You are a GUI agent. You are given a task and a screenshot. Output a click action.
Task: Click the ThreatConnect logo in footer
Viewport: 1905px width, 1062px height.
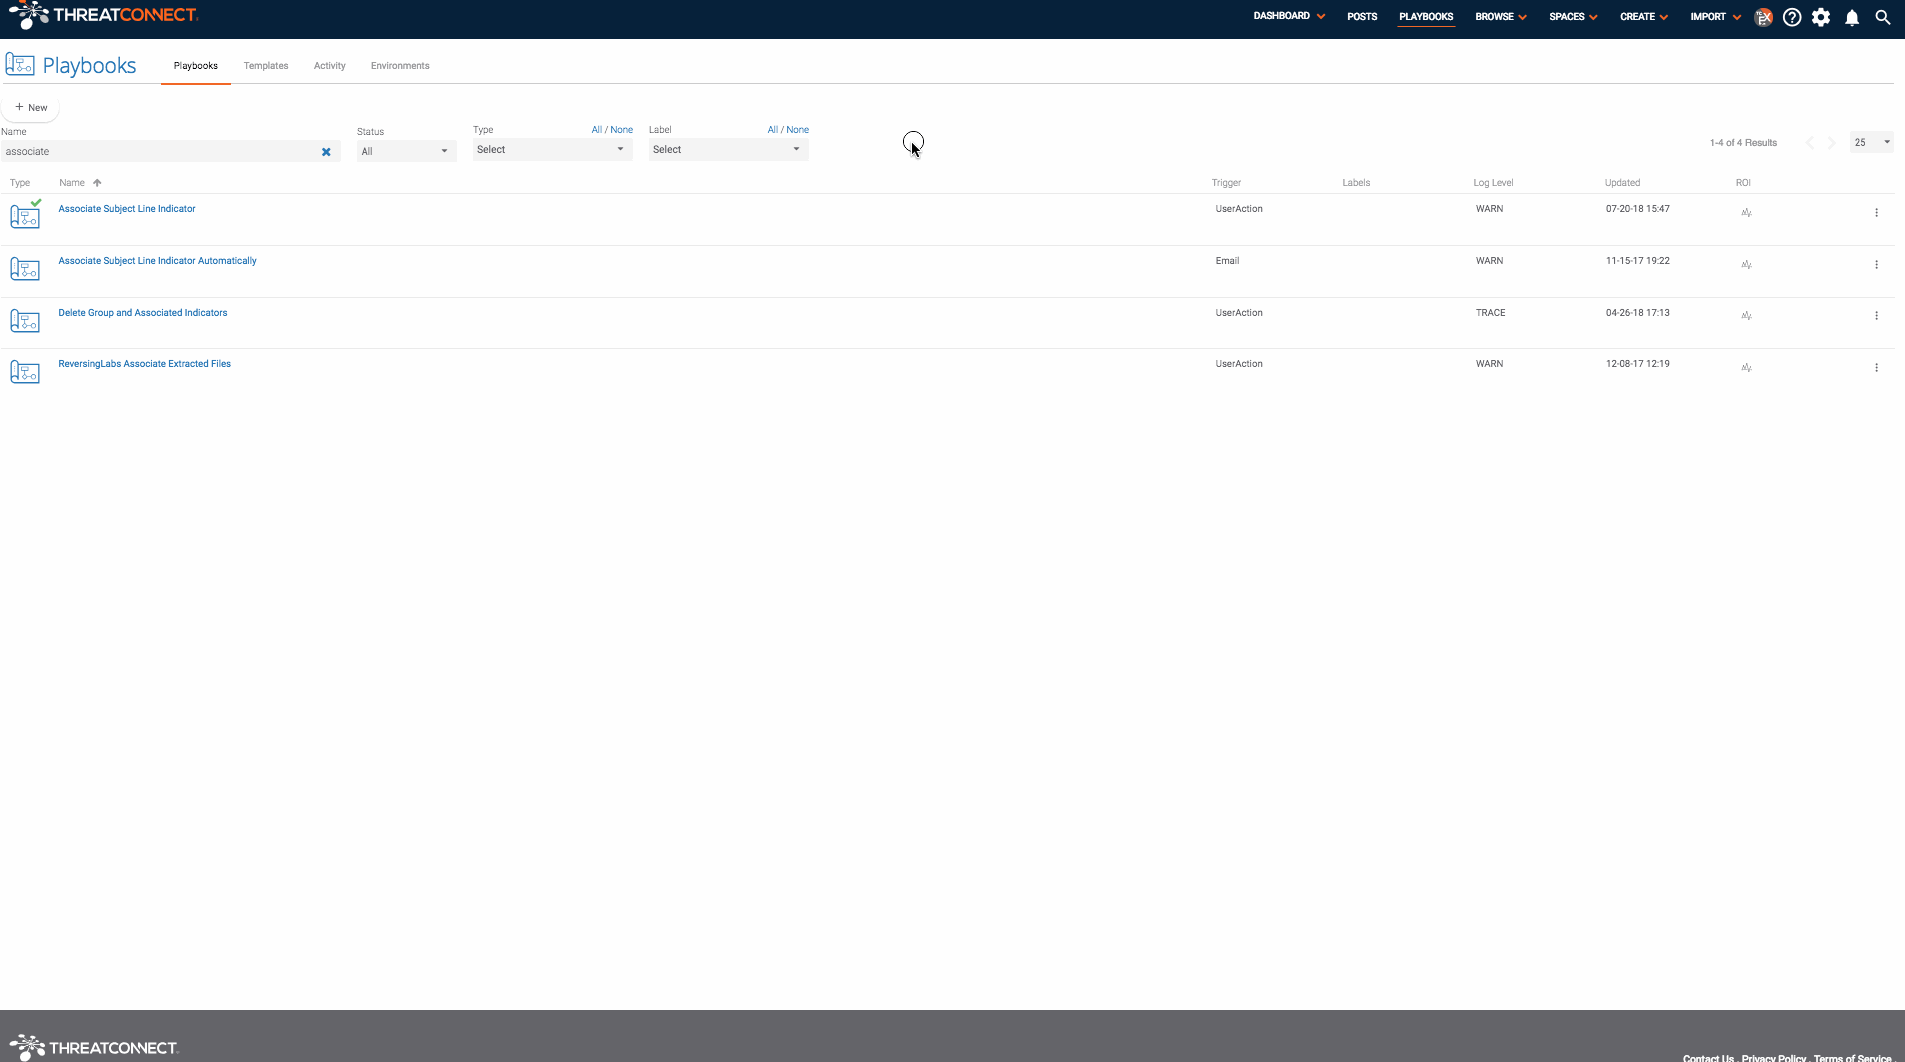click(94, 1047)
